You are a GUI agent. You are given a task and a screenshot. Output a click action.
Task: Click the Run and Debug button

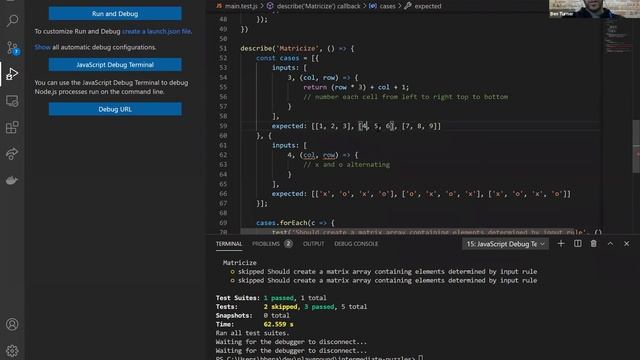(x=115, y=13)
